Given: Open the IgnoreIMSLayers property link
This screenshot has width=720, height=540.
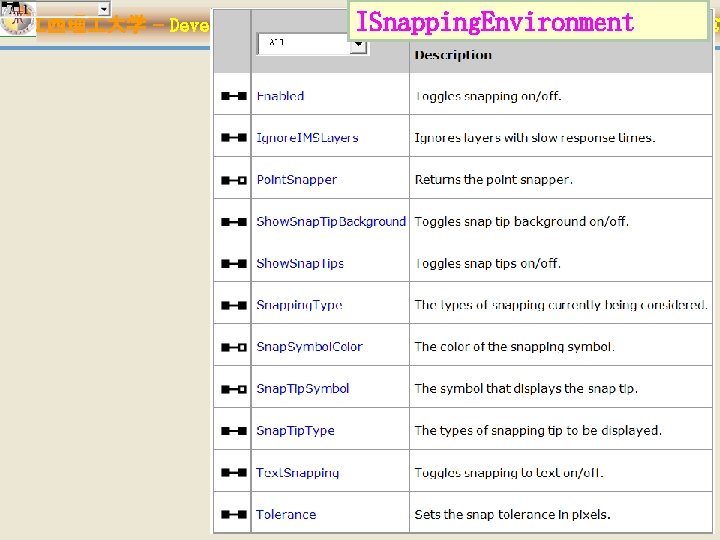Looking at the screenshot, I should [x=307, y=138].
